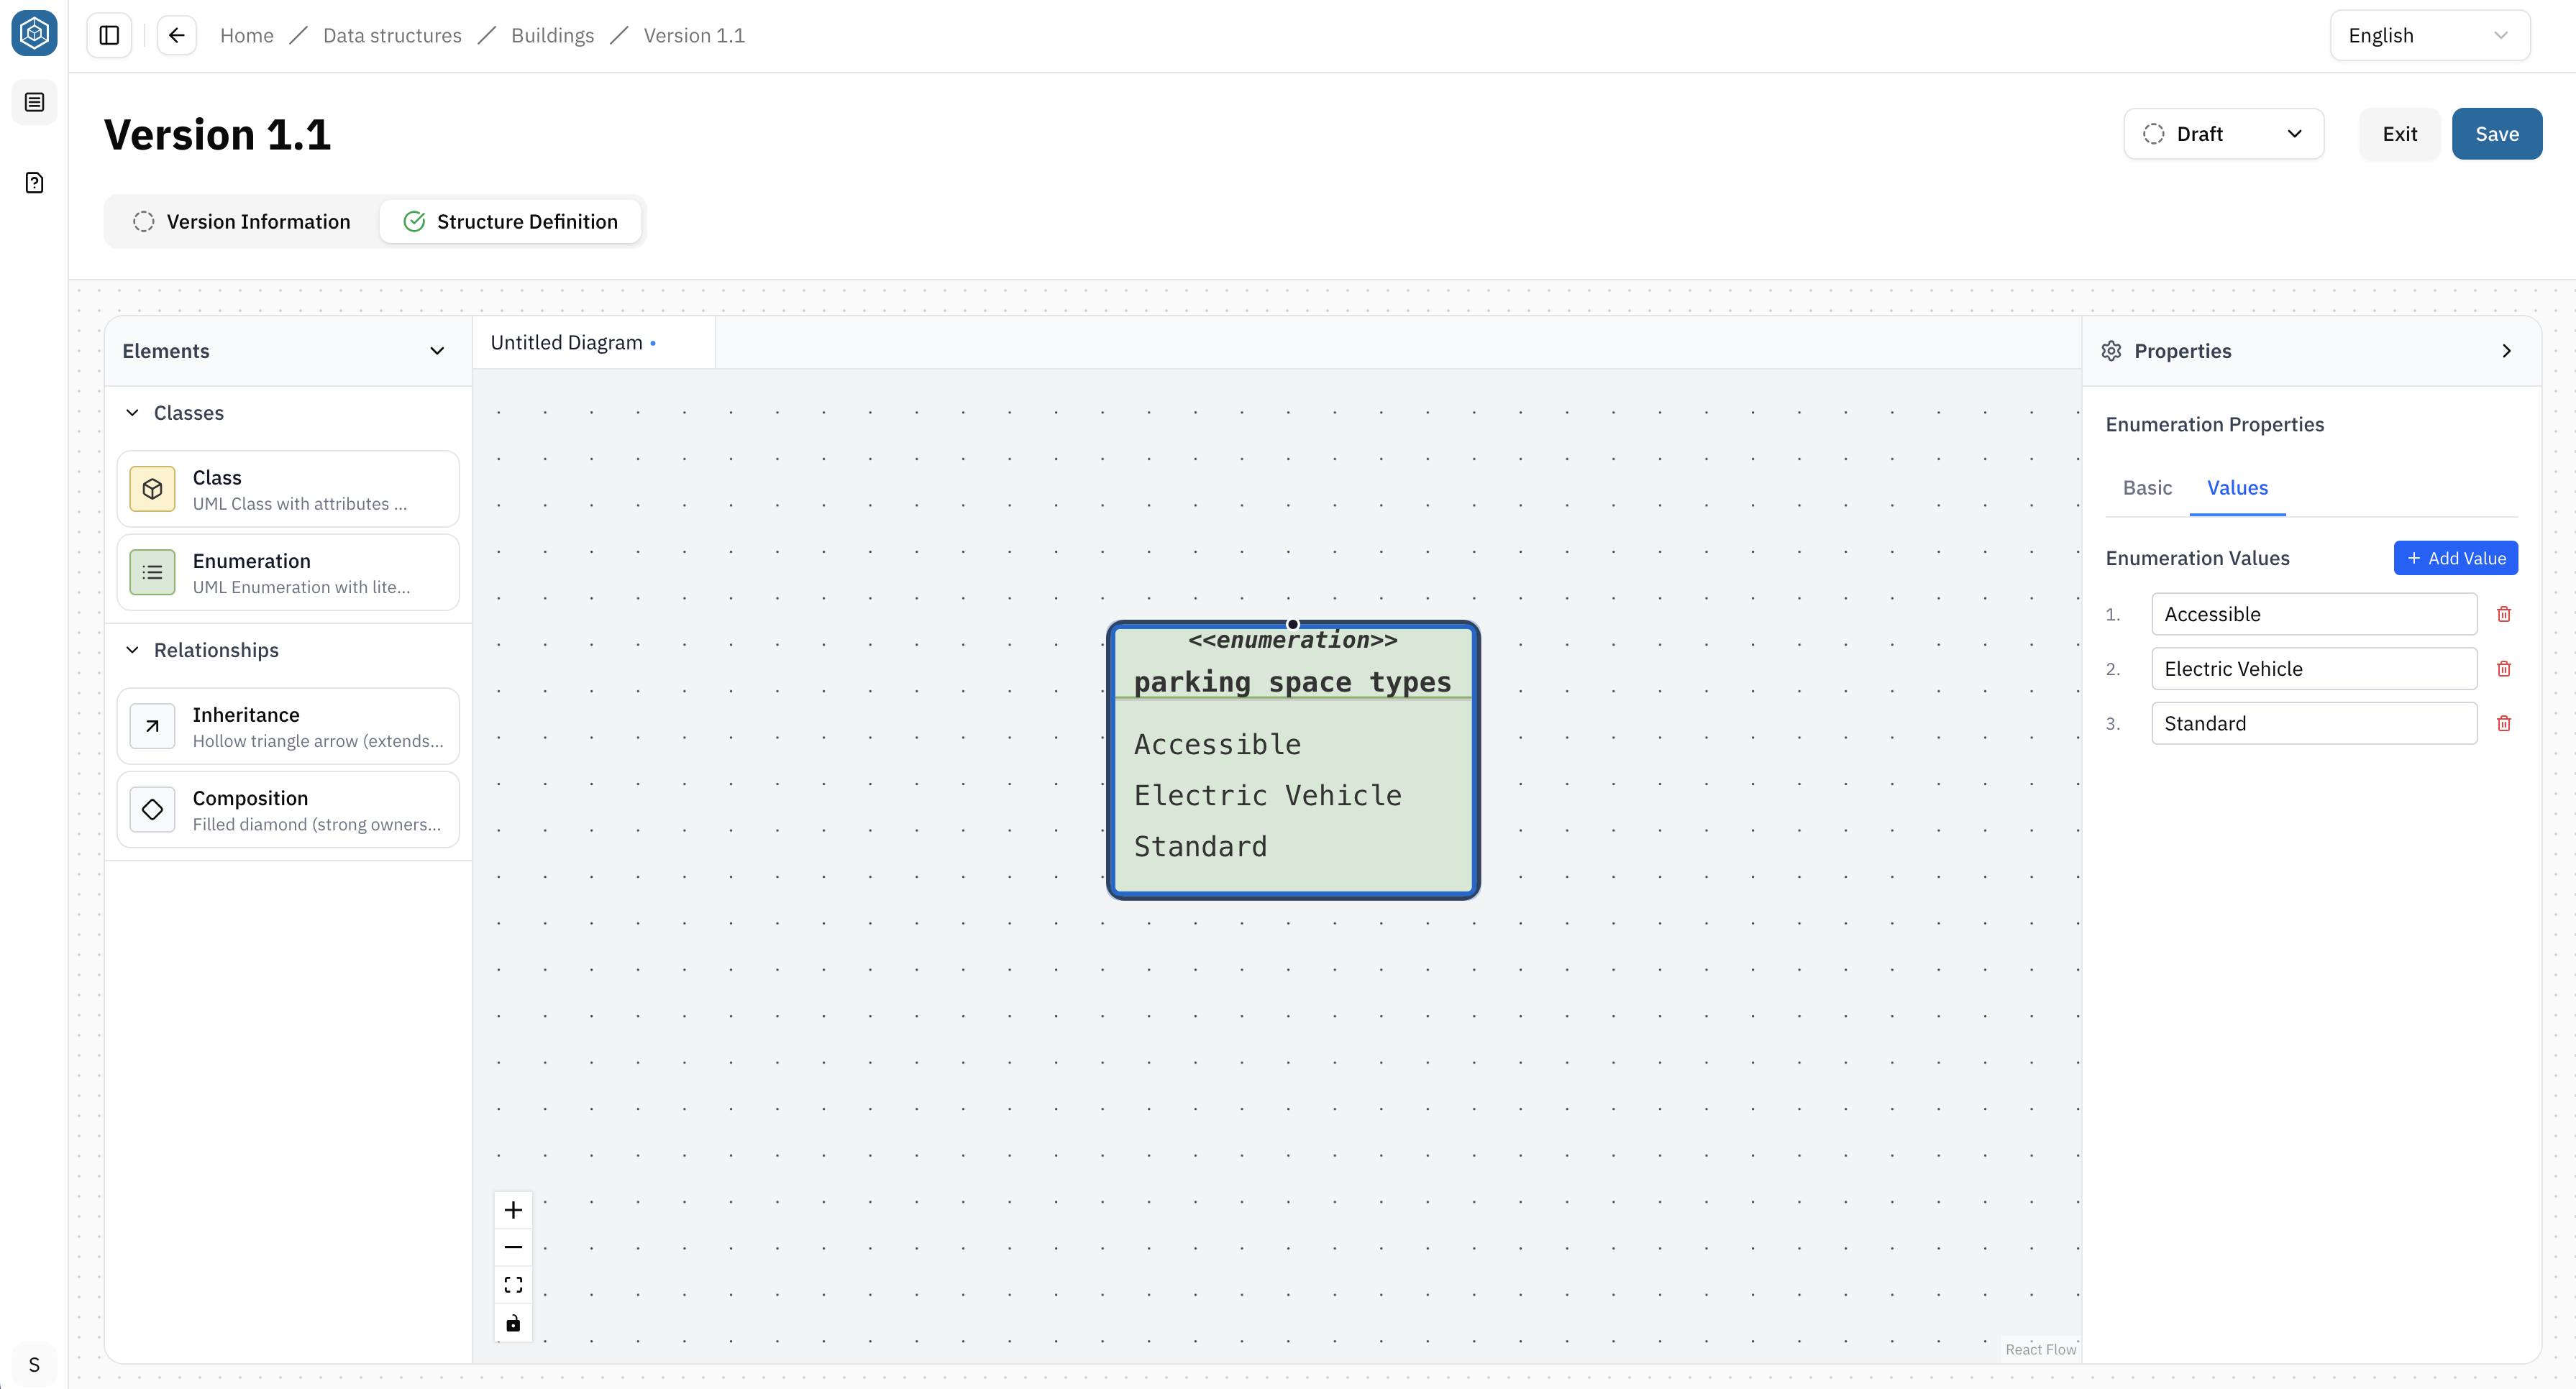The width and height of the screenshot is (2576, 1389).
Task: Switch to Version Information tab
Action: (242, 221)
